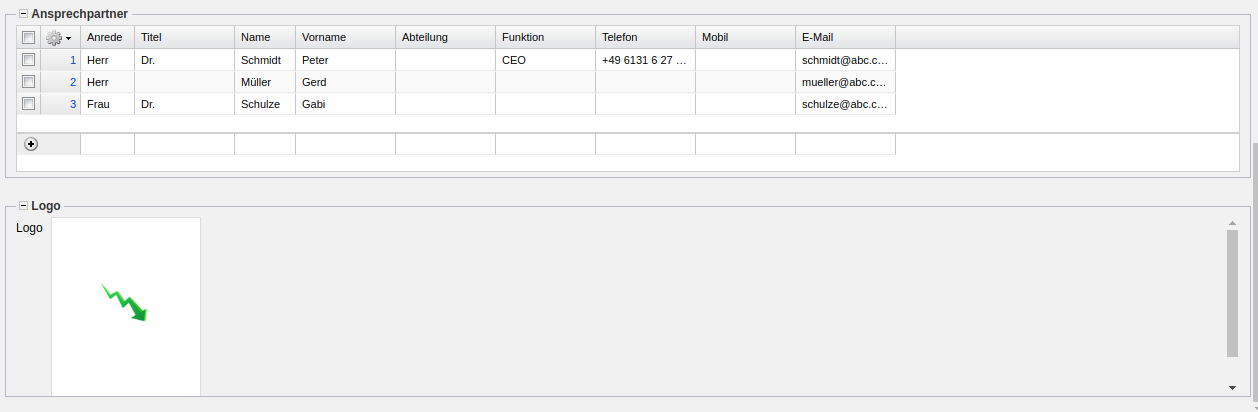Open the grid settings gear menu
The height and width of the screenshot is (412, 1258).
click(x=59, y=38)
